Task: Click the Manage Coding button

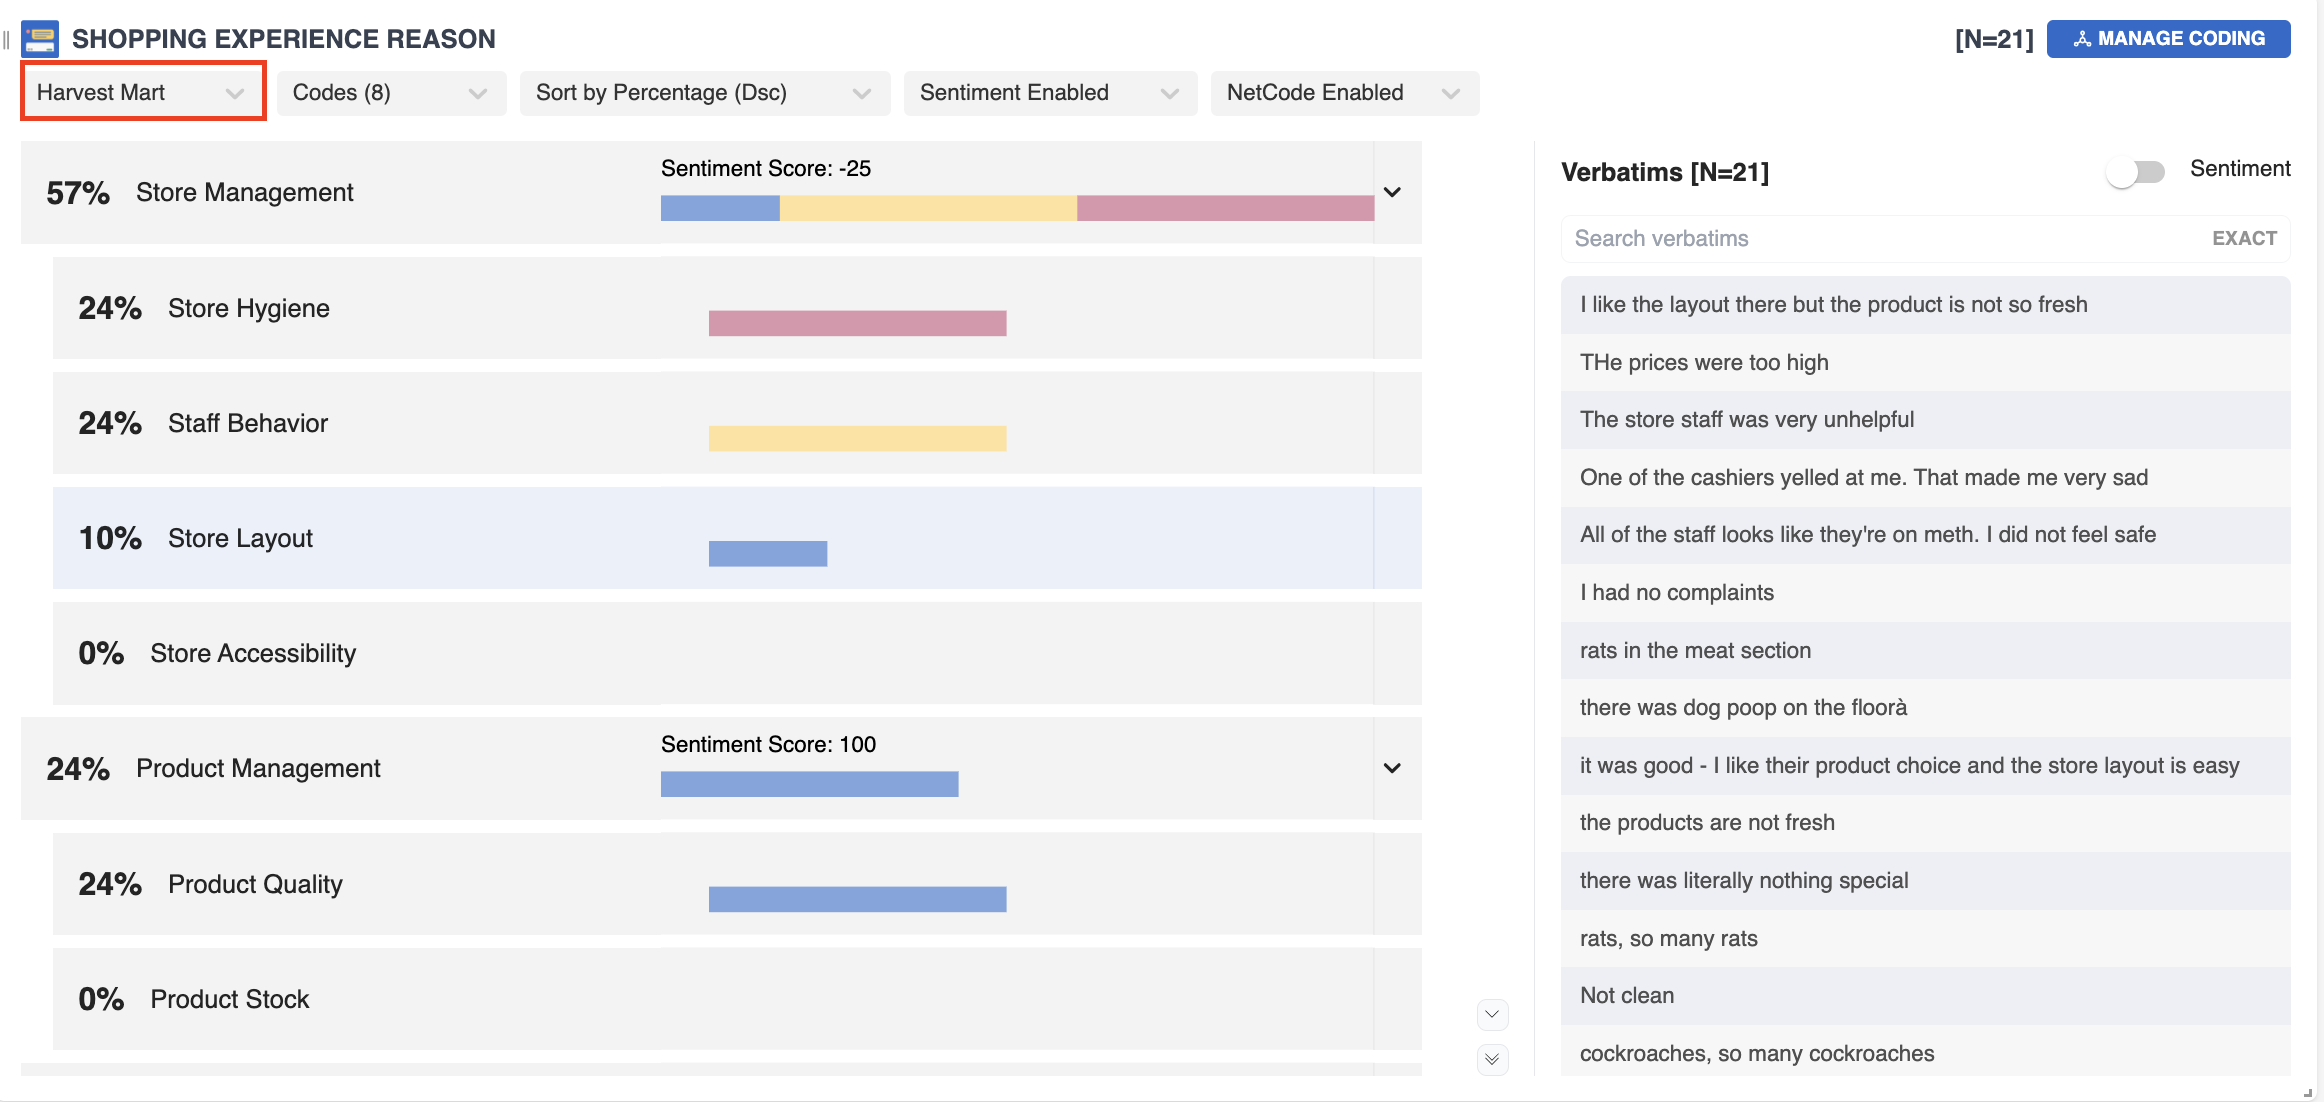Action: point(2168,39)
